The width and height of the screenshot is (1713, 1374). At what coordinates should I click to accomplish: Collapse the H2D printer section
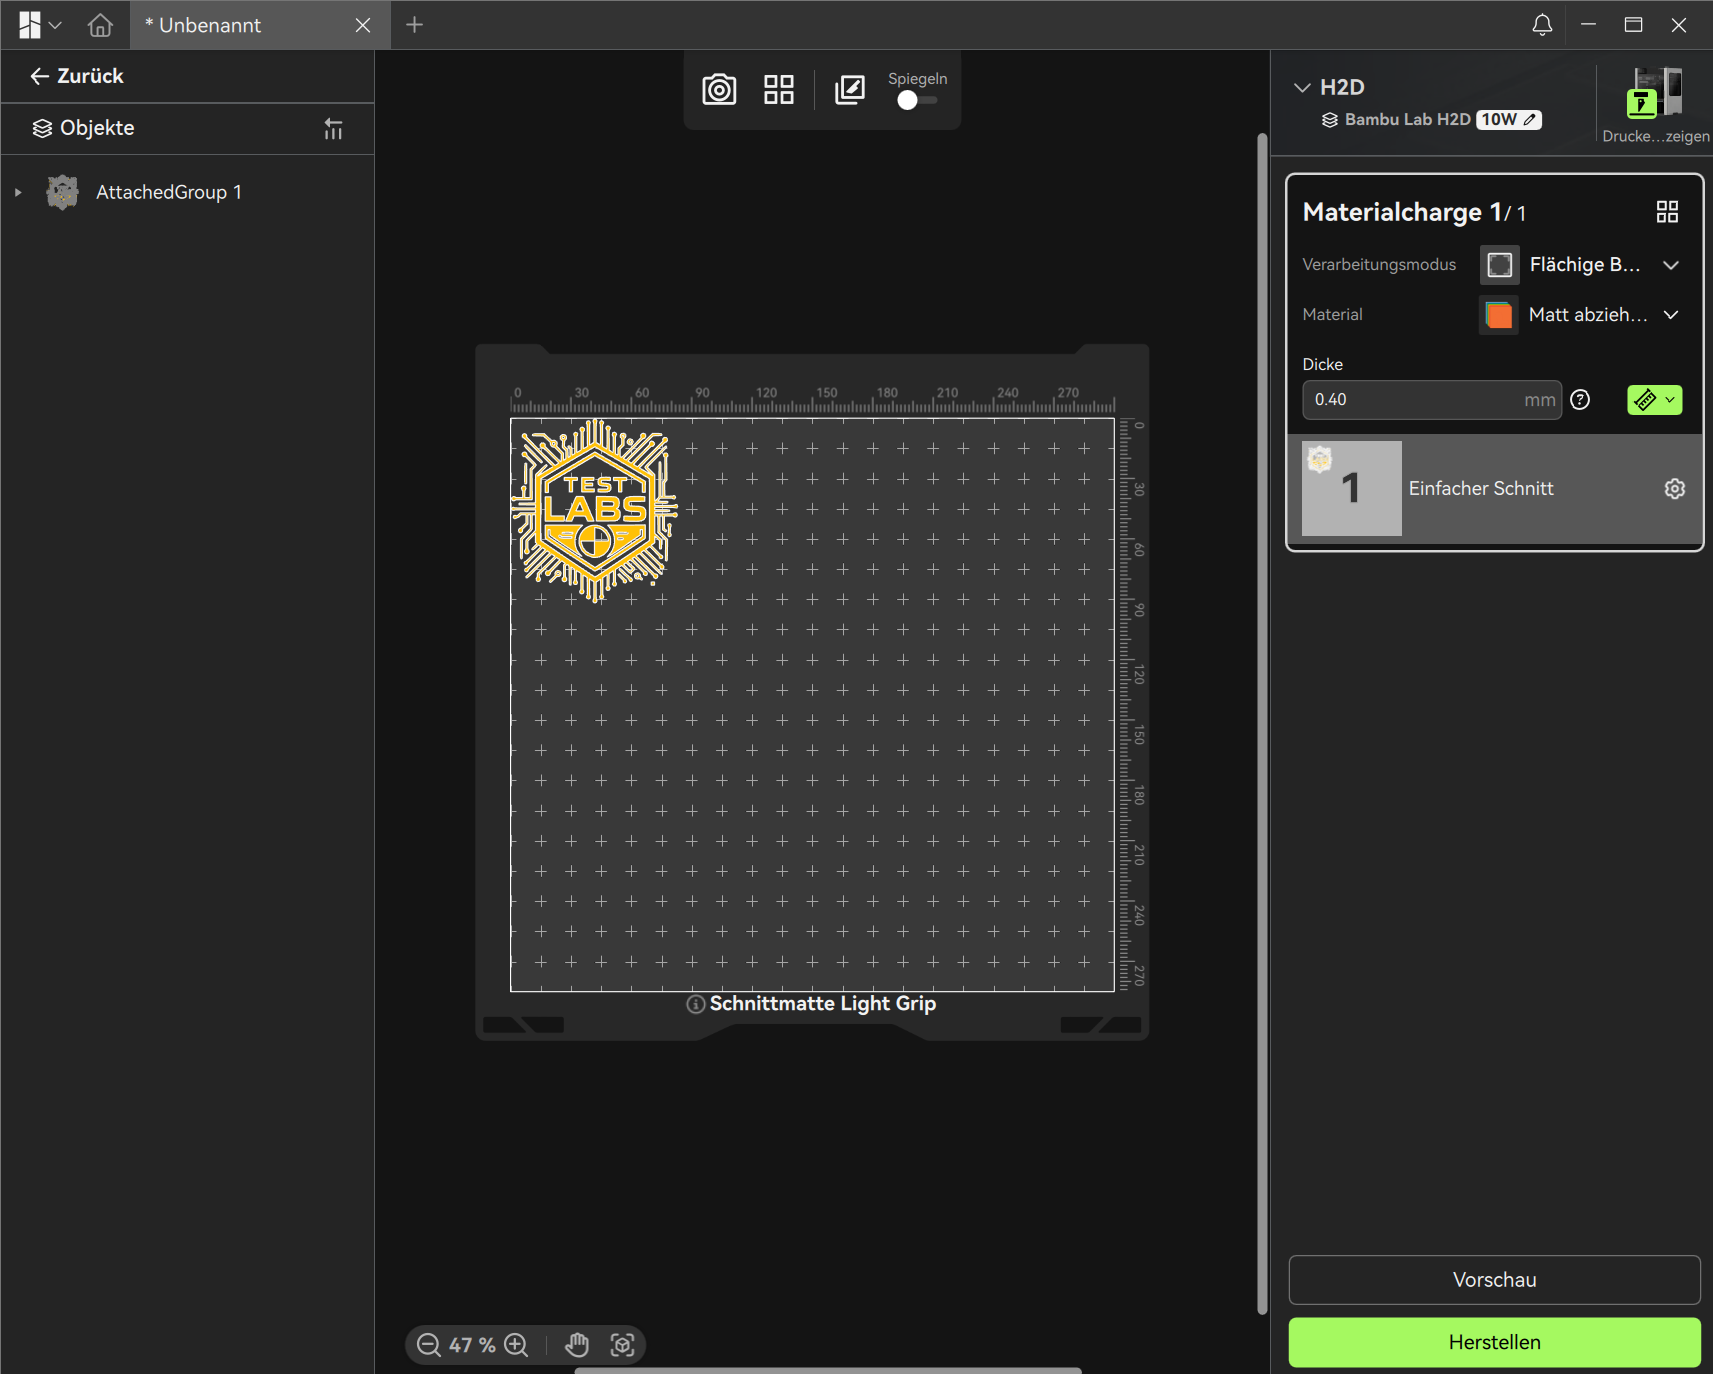point(1302,88)
